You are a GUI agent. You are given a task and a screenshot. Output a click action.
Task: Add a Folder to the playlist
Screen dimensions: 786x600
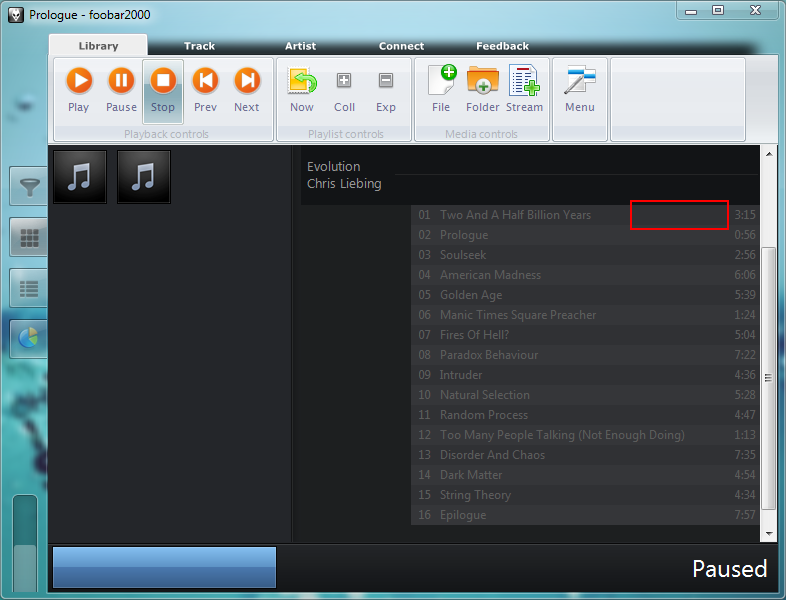click(x=482, y=90)
